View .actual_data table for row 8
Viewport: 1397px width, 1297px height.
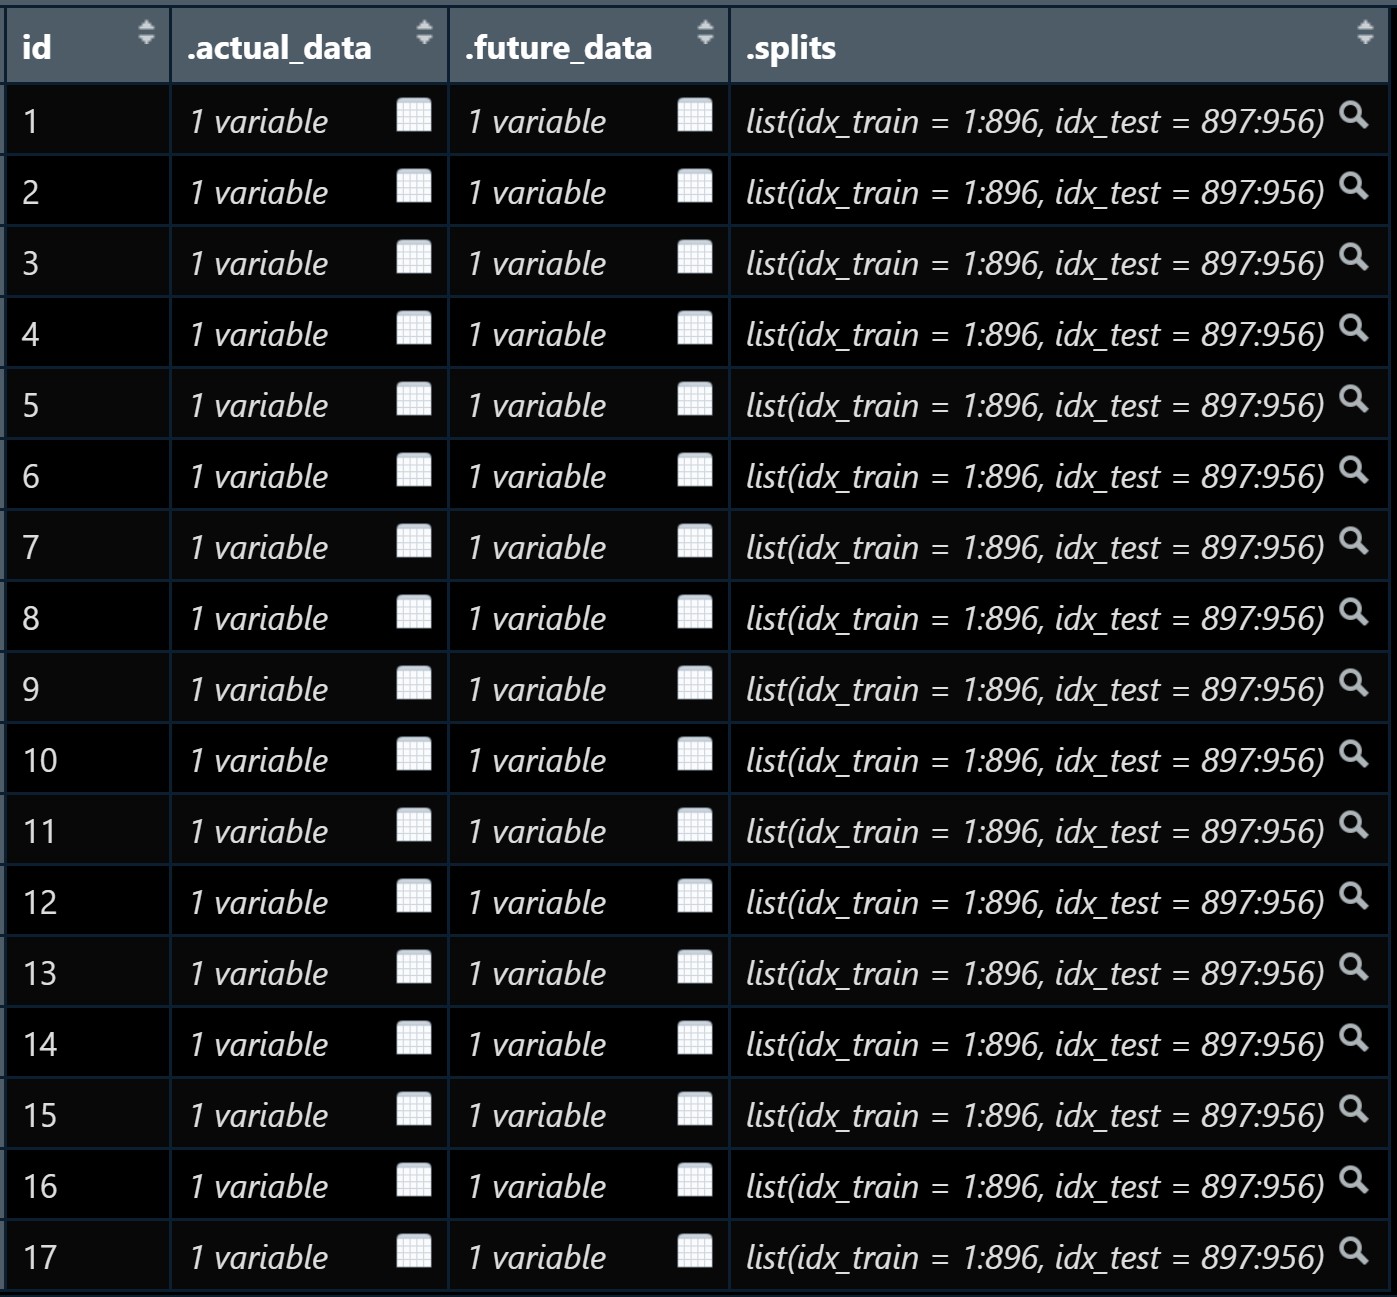(x=413, y=613)
